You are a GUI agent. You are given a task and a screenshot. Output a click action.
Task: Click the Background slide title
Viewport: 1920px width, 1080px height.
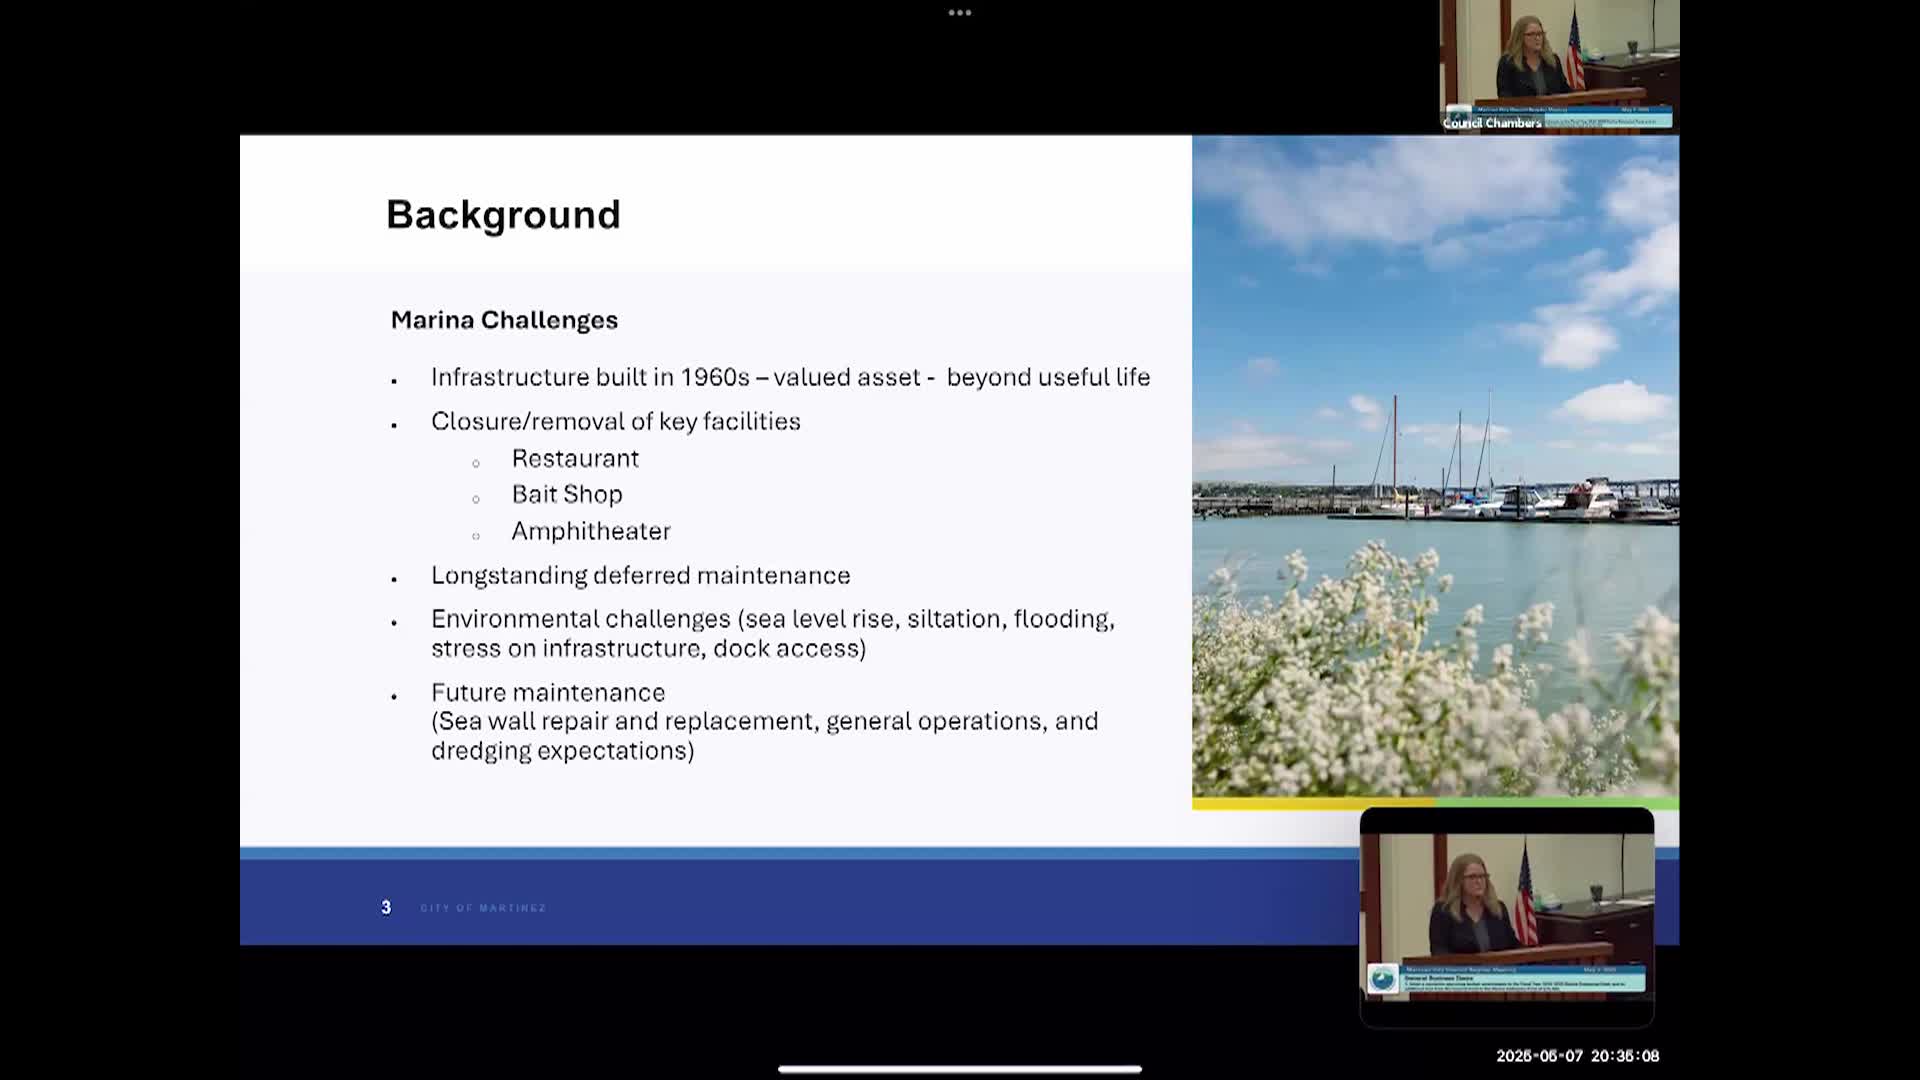pos(503,215)
